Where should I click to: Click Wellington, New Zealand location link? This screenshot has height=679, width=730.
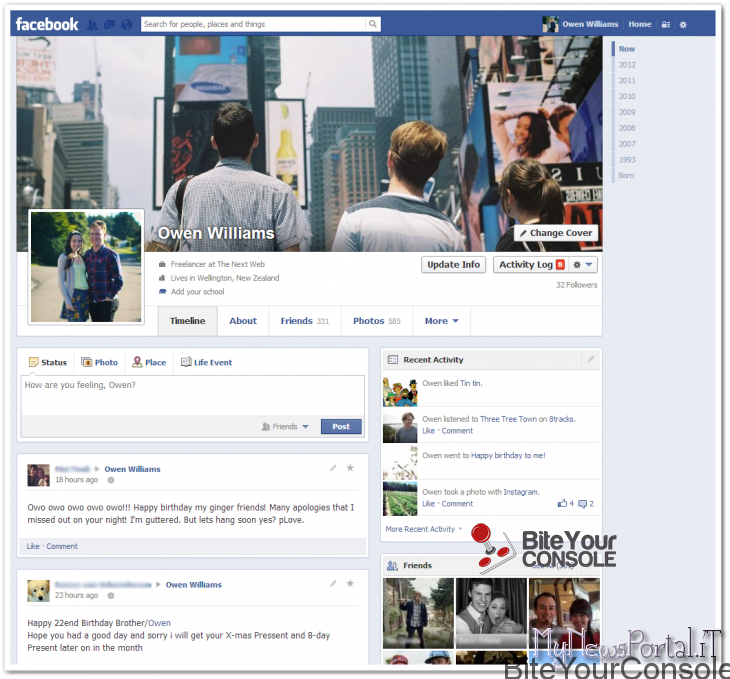238,278
